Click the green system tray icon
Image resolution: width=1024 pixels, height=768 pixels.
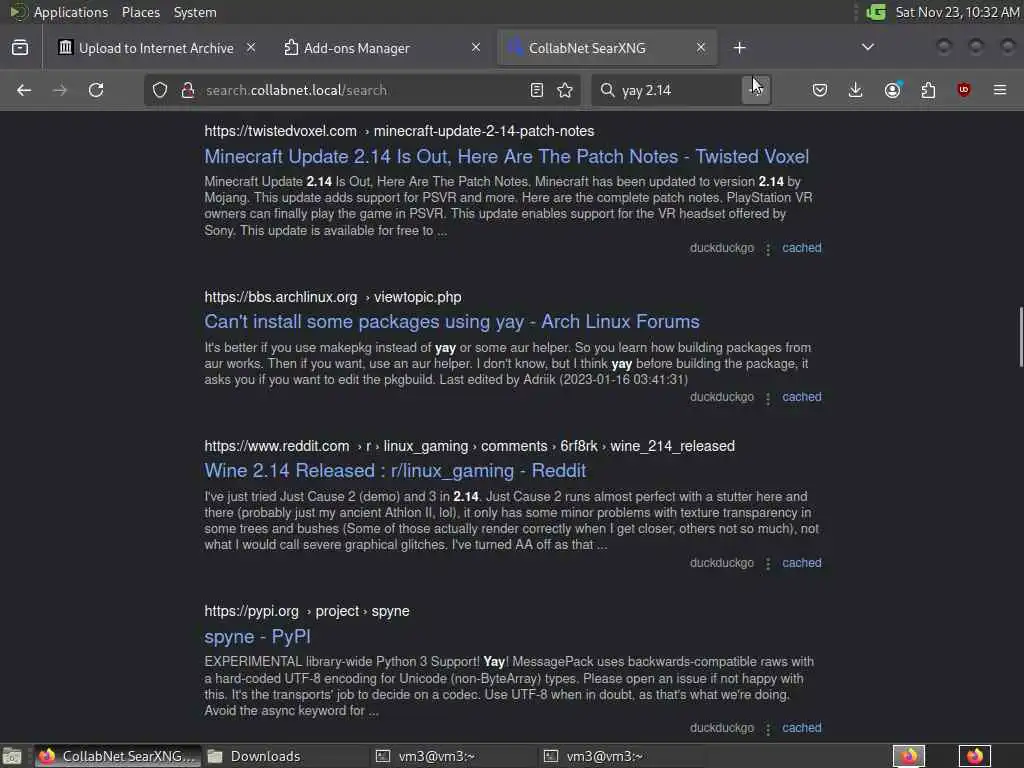876,12
